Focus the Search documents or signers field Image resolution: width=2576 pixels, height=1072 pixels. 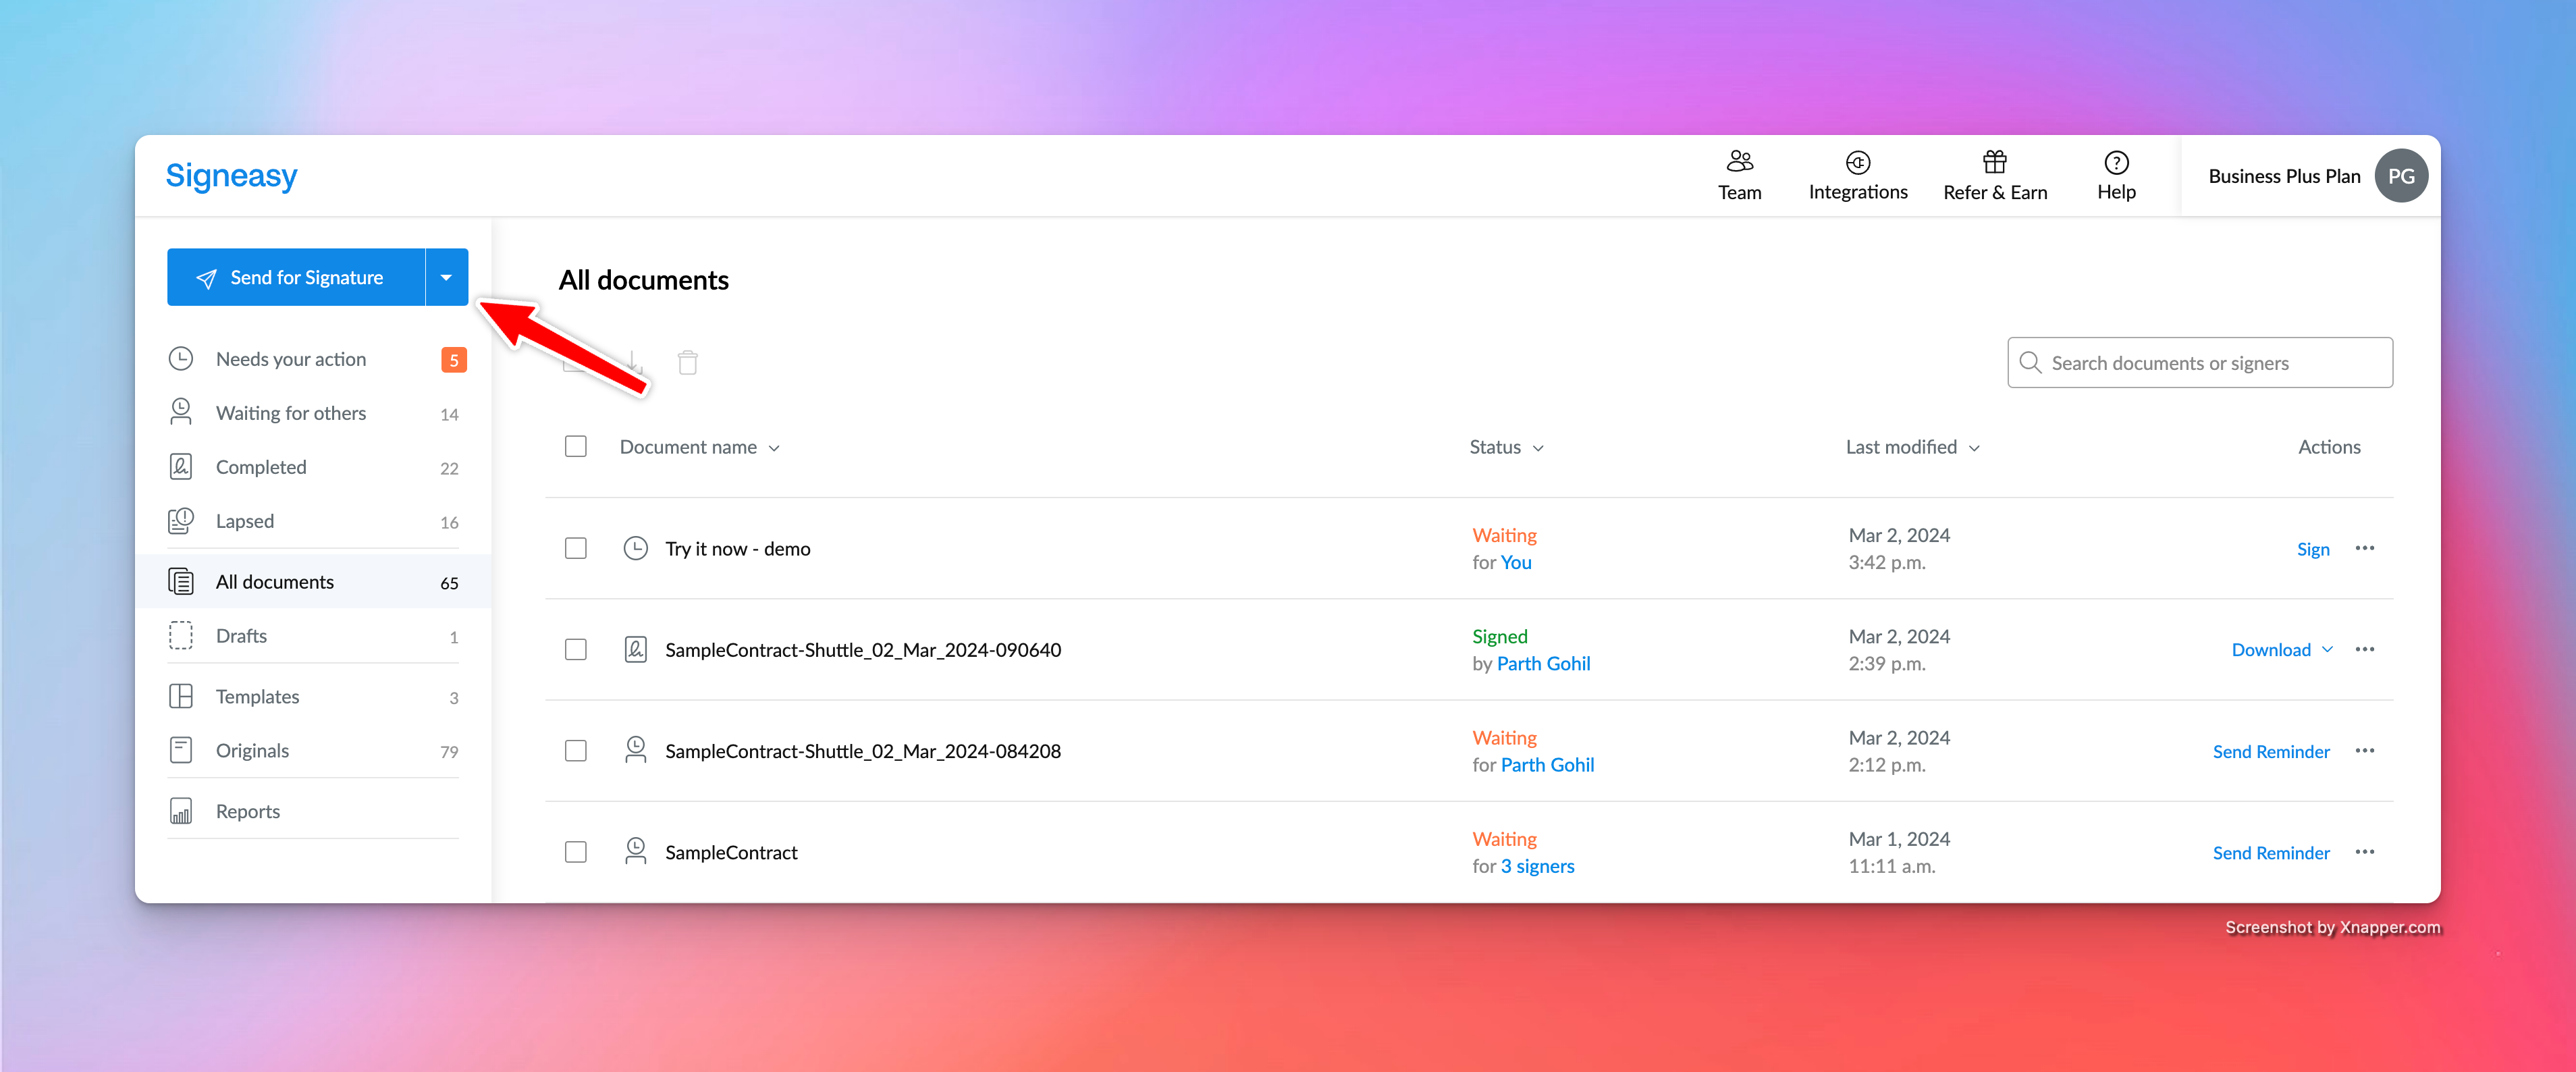pyautogui.click(x=2199, y=362)
